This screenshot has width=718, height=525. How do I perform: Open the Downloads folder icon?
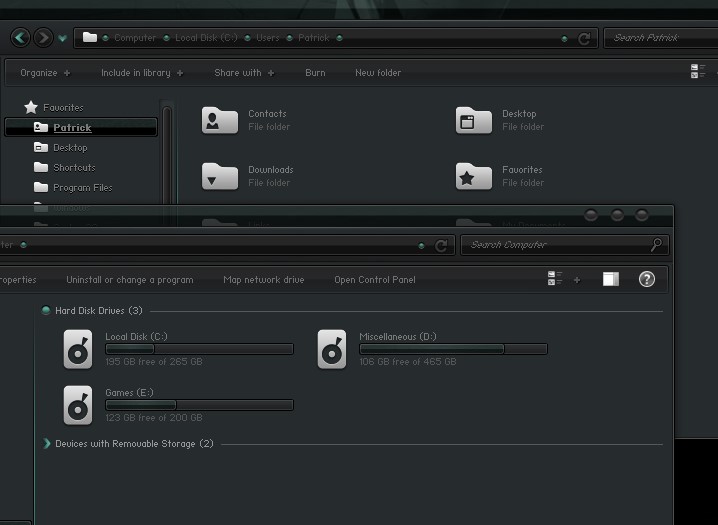(x=219, y=176)
